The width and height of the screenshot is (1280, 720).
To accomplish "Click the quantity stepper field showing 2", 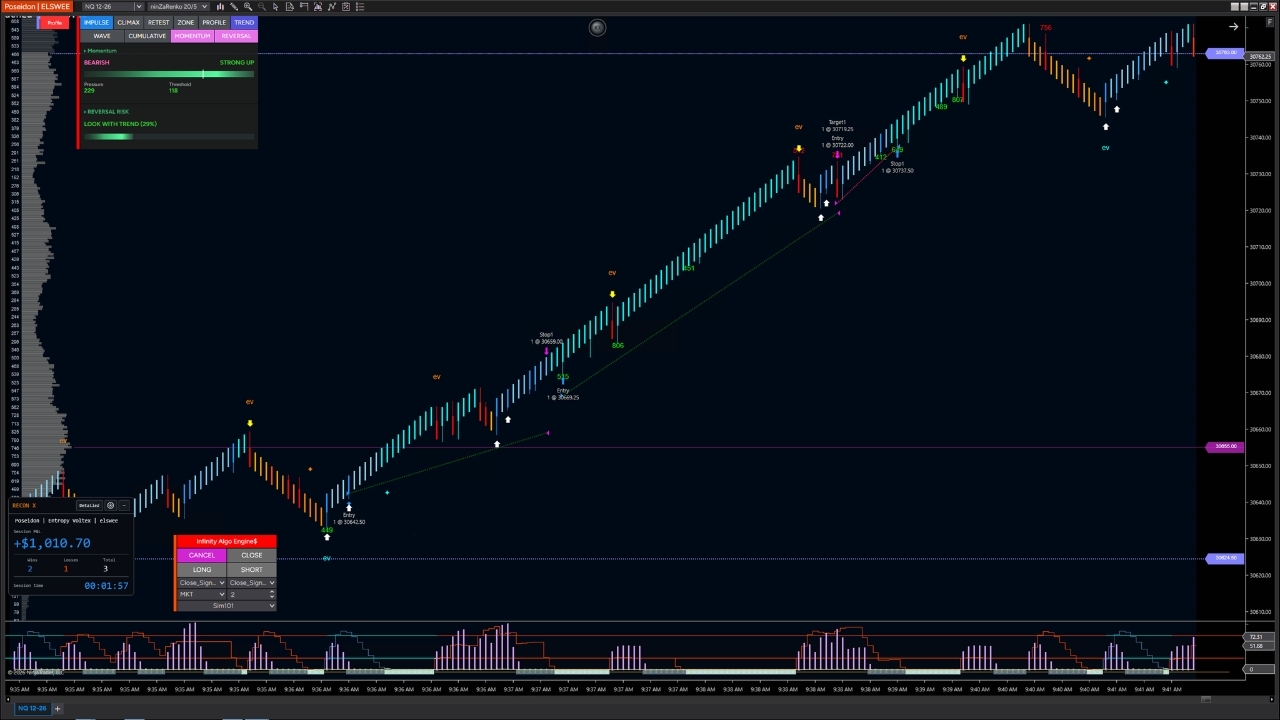I will click(251, 594).
